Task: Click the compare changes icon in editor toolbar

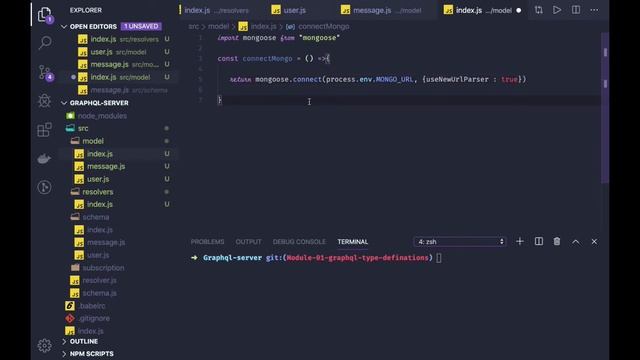Action: [x=539, y=10]
